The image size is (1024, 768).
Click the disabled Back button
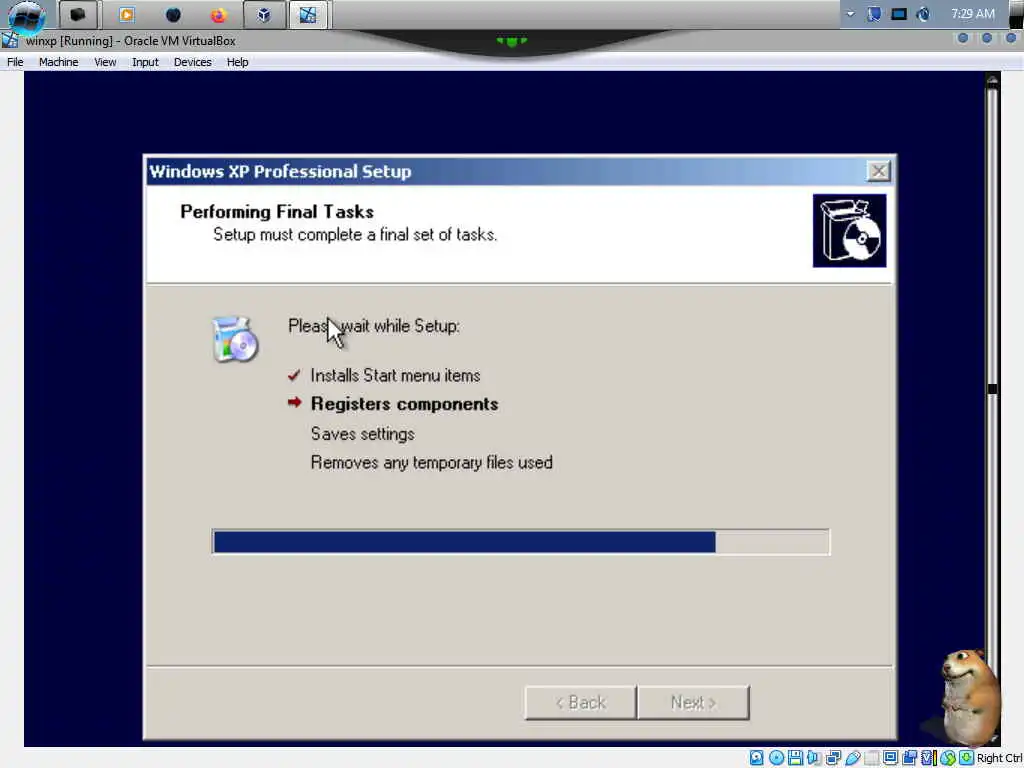(580, 703)
